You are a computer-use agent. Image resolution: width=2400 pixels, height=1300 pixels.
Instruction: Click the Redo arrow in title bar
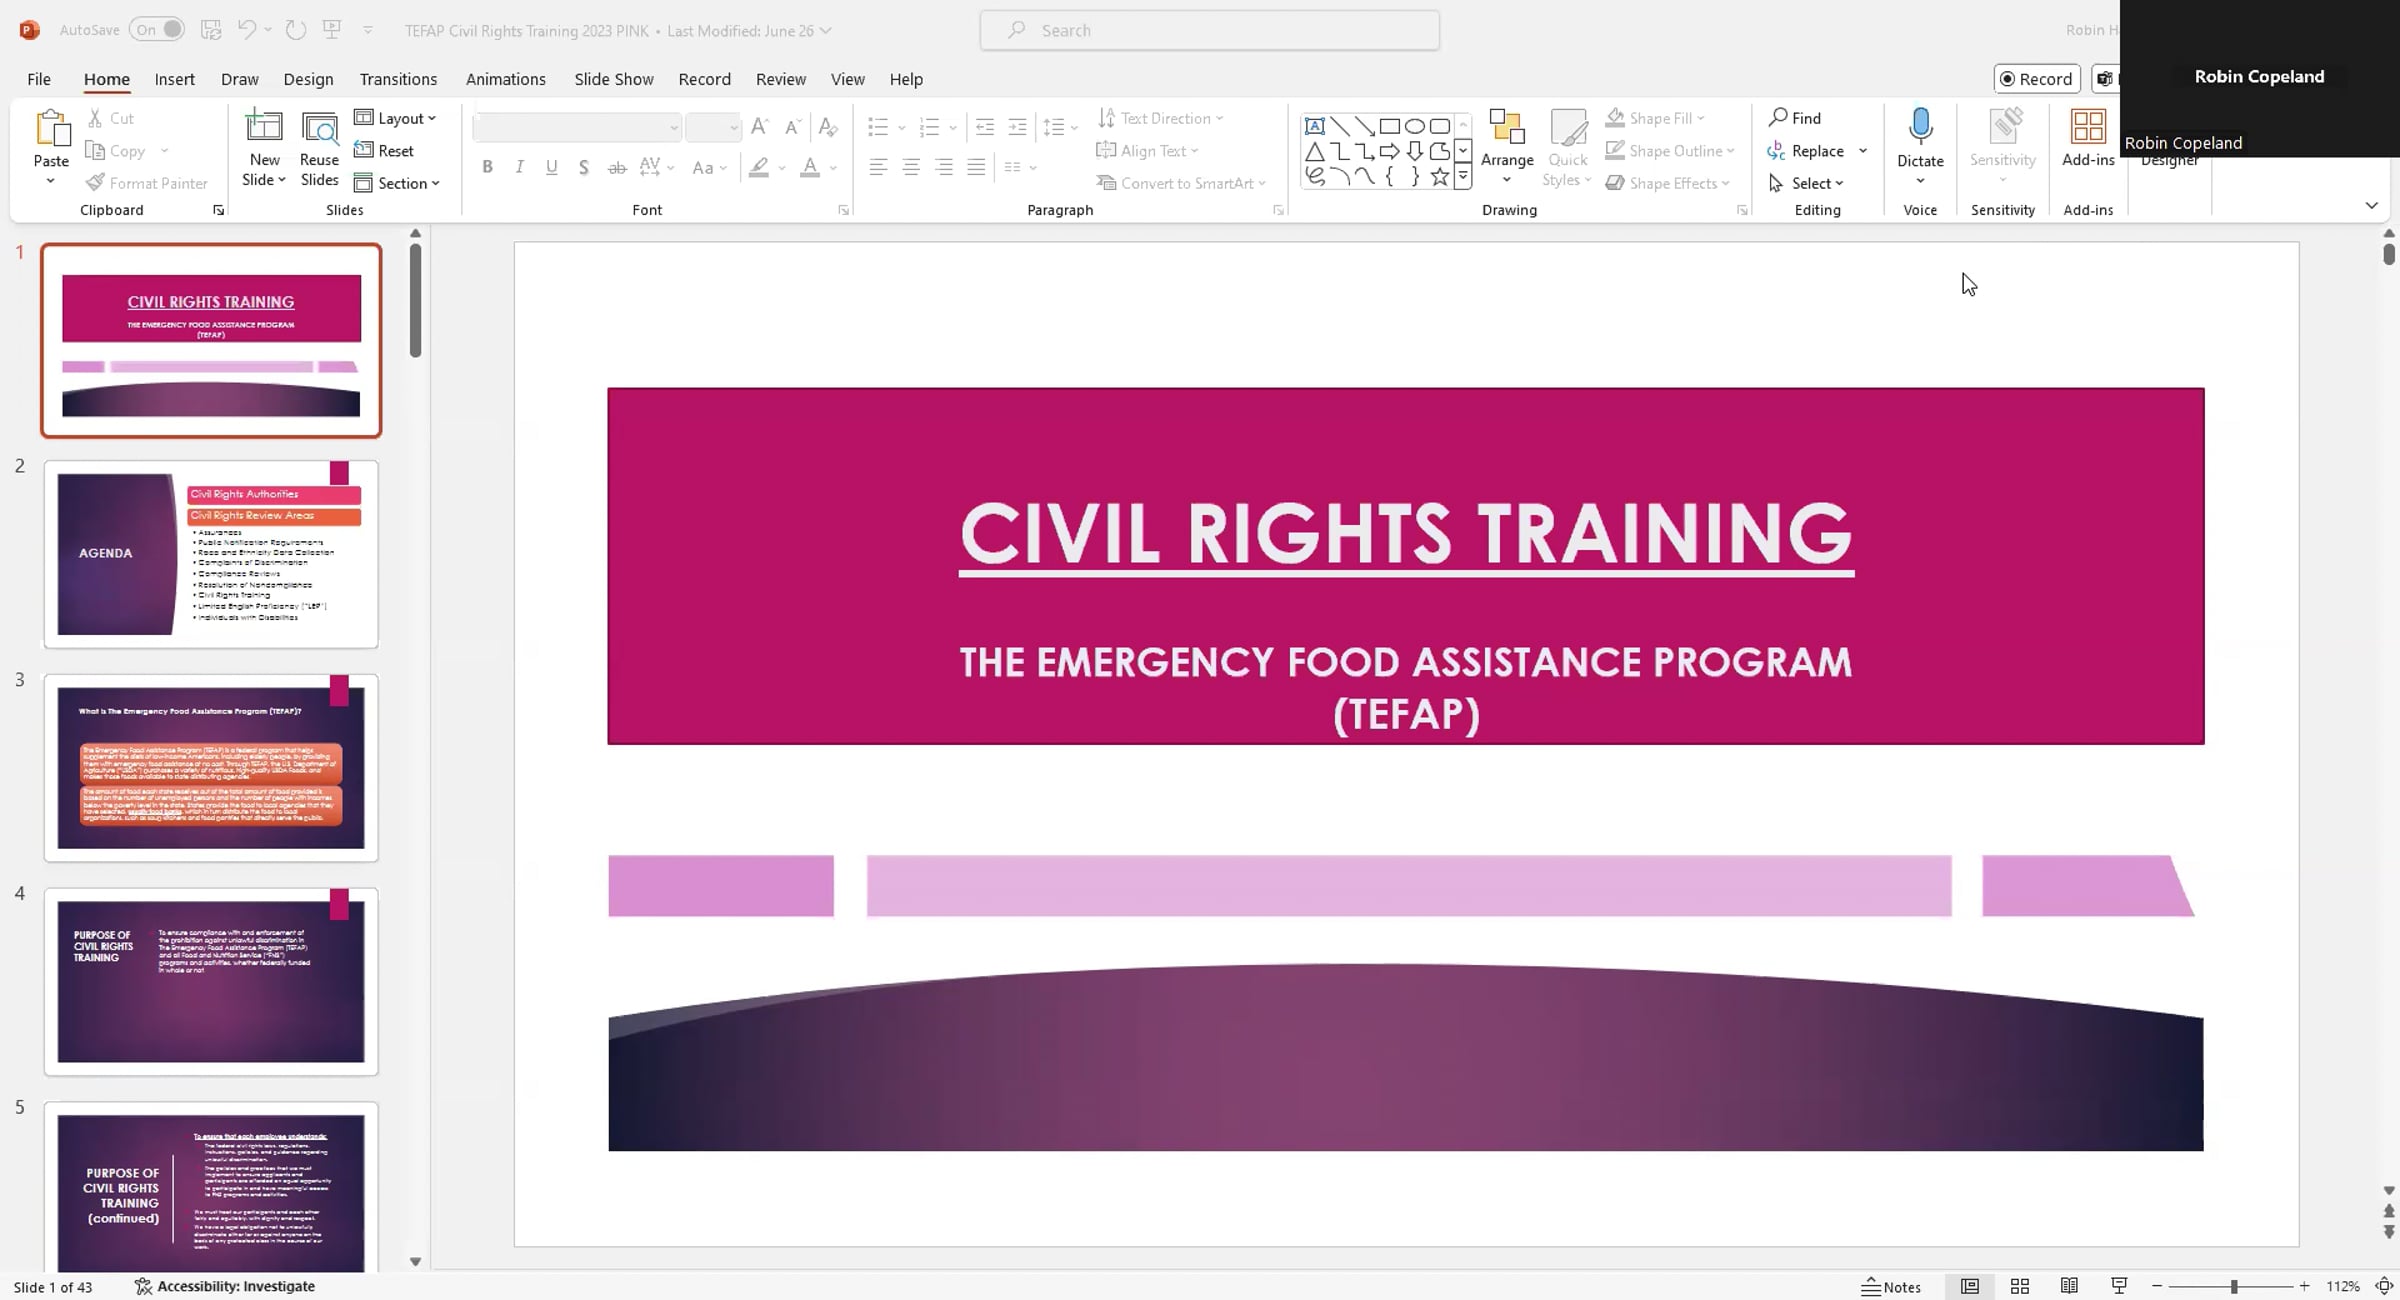pos(295,30)
